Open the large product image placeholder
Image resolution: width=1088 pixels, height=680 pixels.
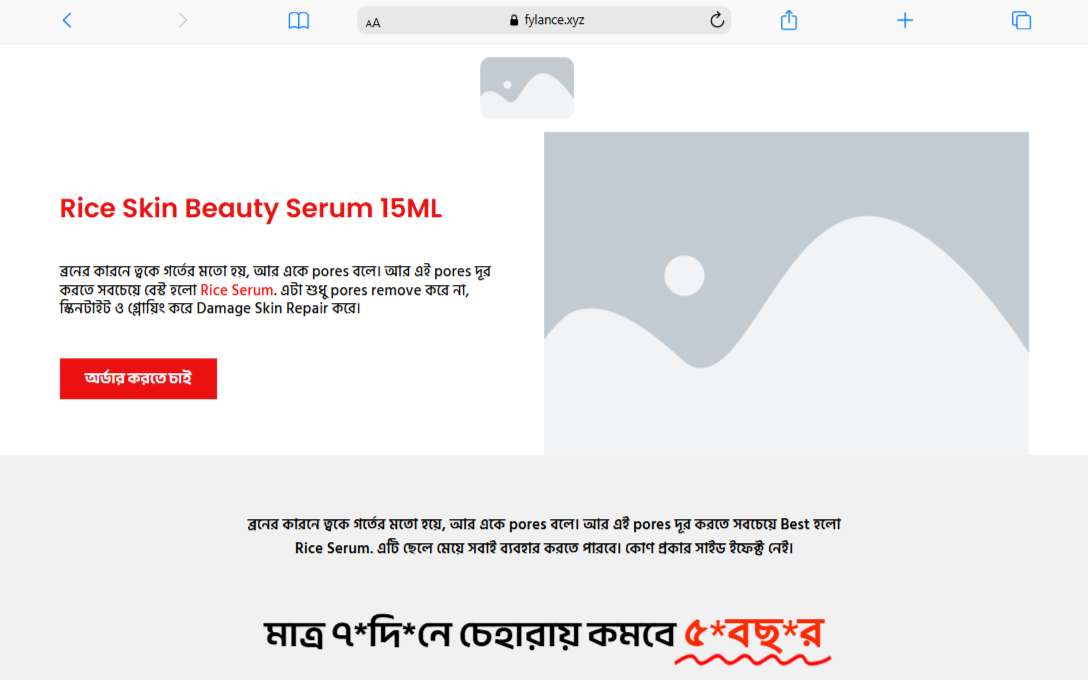[786, 293]
